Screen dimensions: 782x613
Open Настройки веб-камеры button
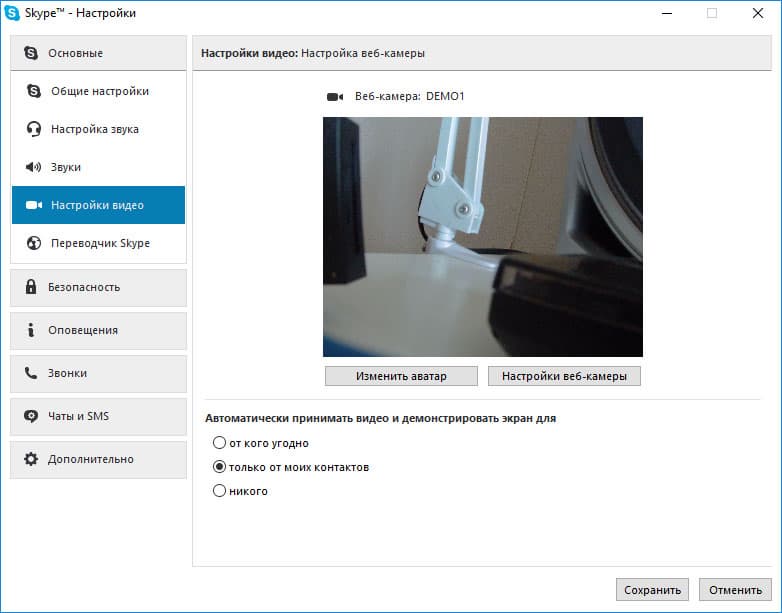564,376
